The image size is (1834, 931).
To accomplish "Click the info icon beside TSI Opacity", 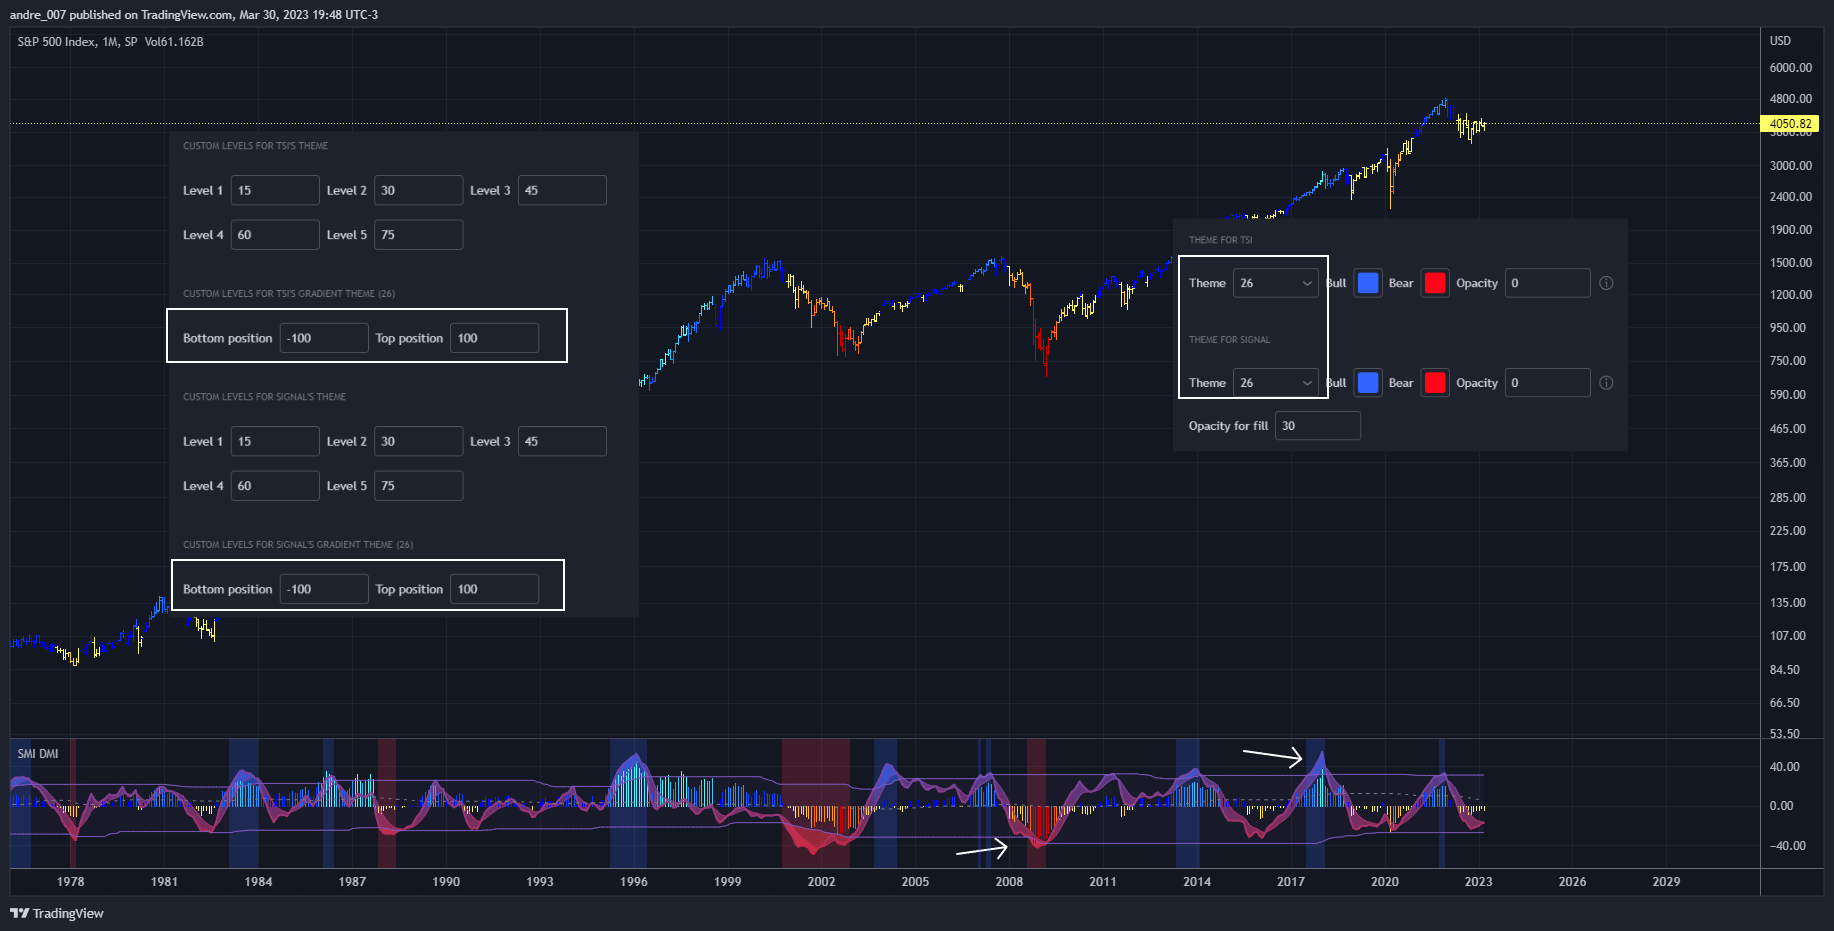I will pyautogui.click(x=1606, y=283).
